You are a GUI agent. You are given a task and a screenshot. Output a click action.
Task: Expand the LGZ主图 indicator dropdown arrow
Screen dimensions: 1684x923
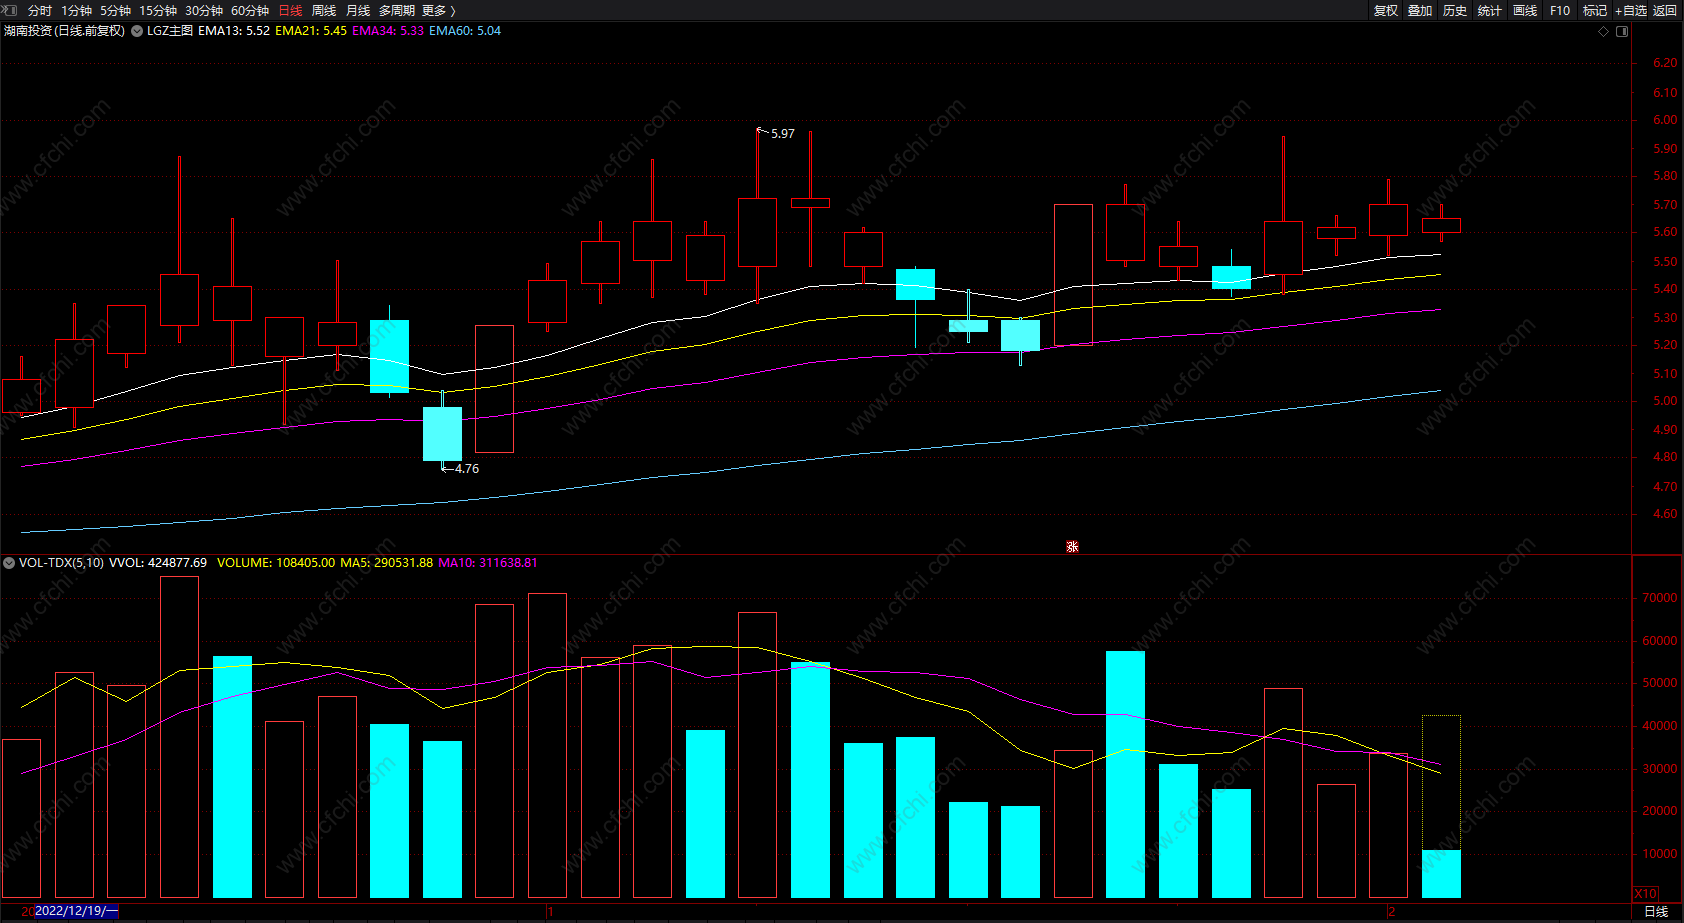[137, 31]
